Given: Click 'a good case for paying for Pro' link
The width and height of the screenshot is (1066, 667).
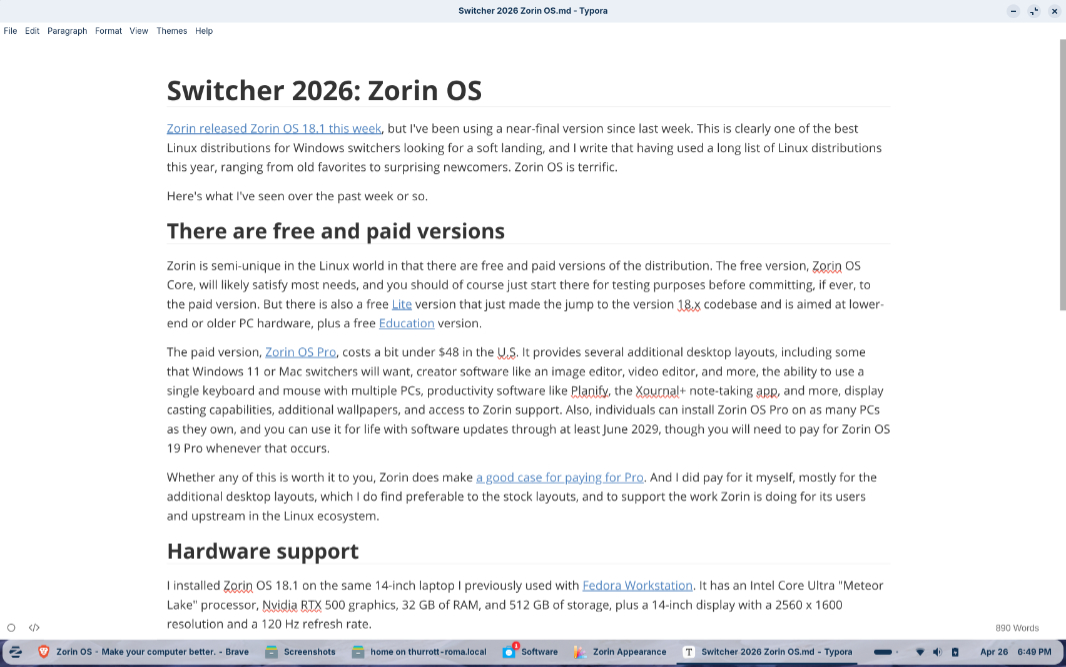Looking at the screenshot, I should tap(560, 477).
